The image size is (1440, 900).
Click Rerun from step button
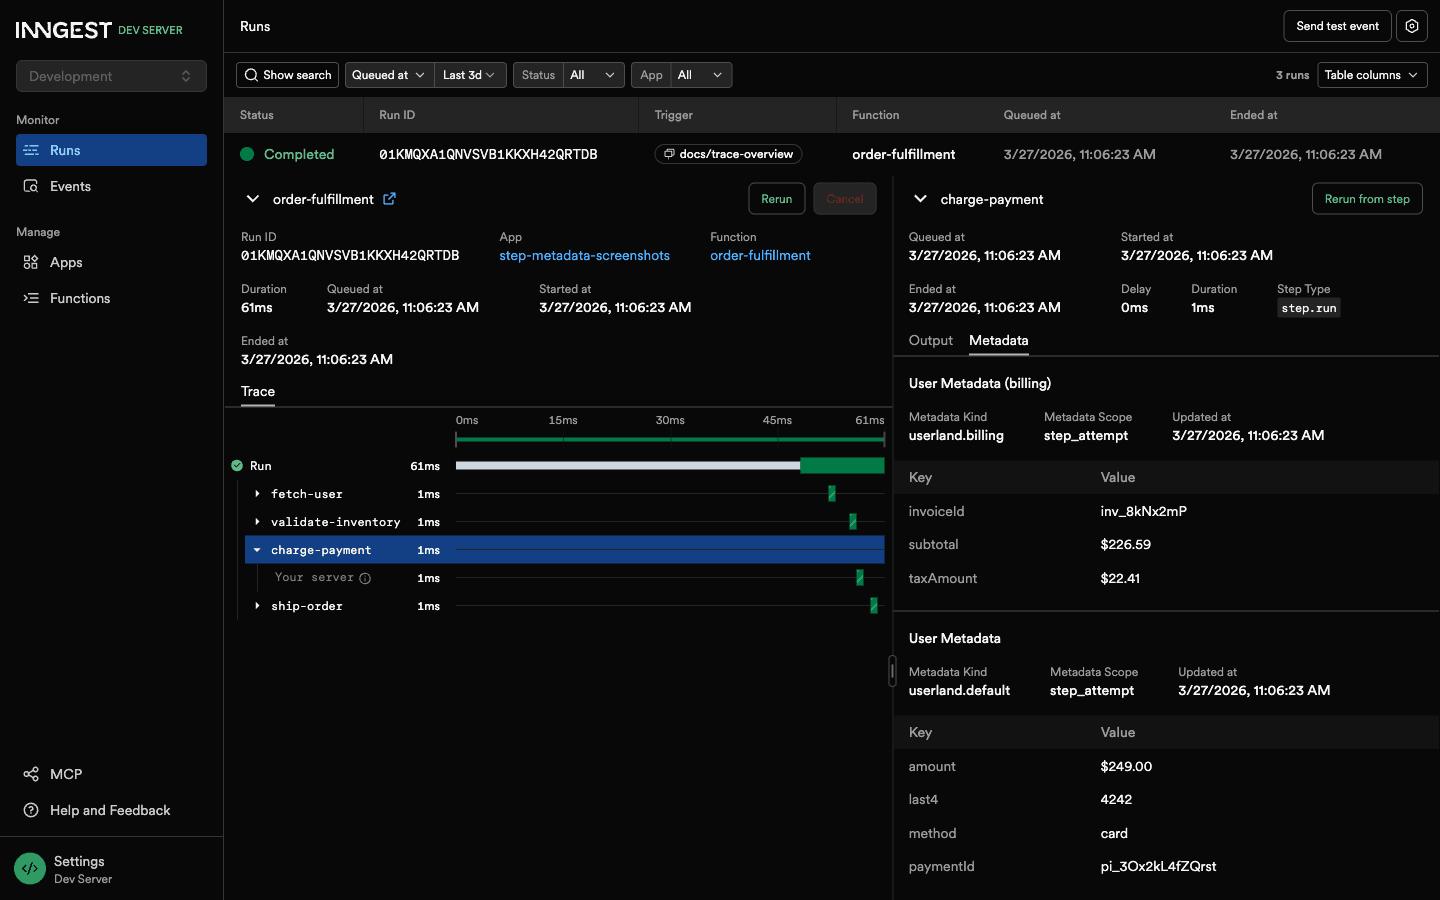(x=1367, y=199)
